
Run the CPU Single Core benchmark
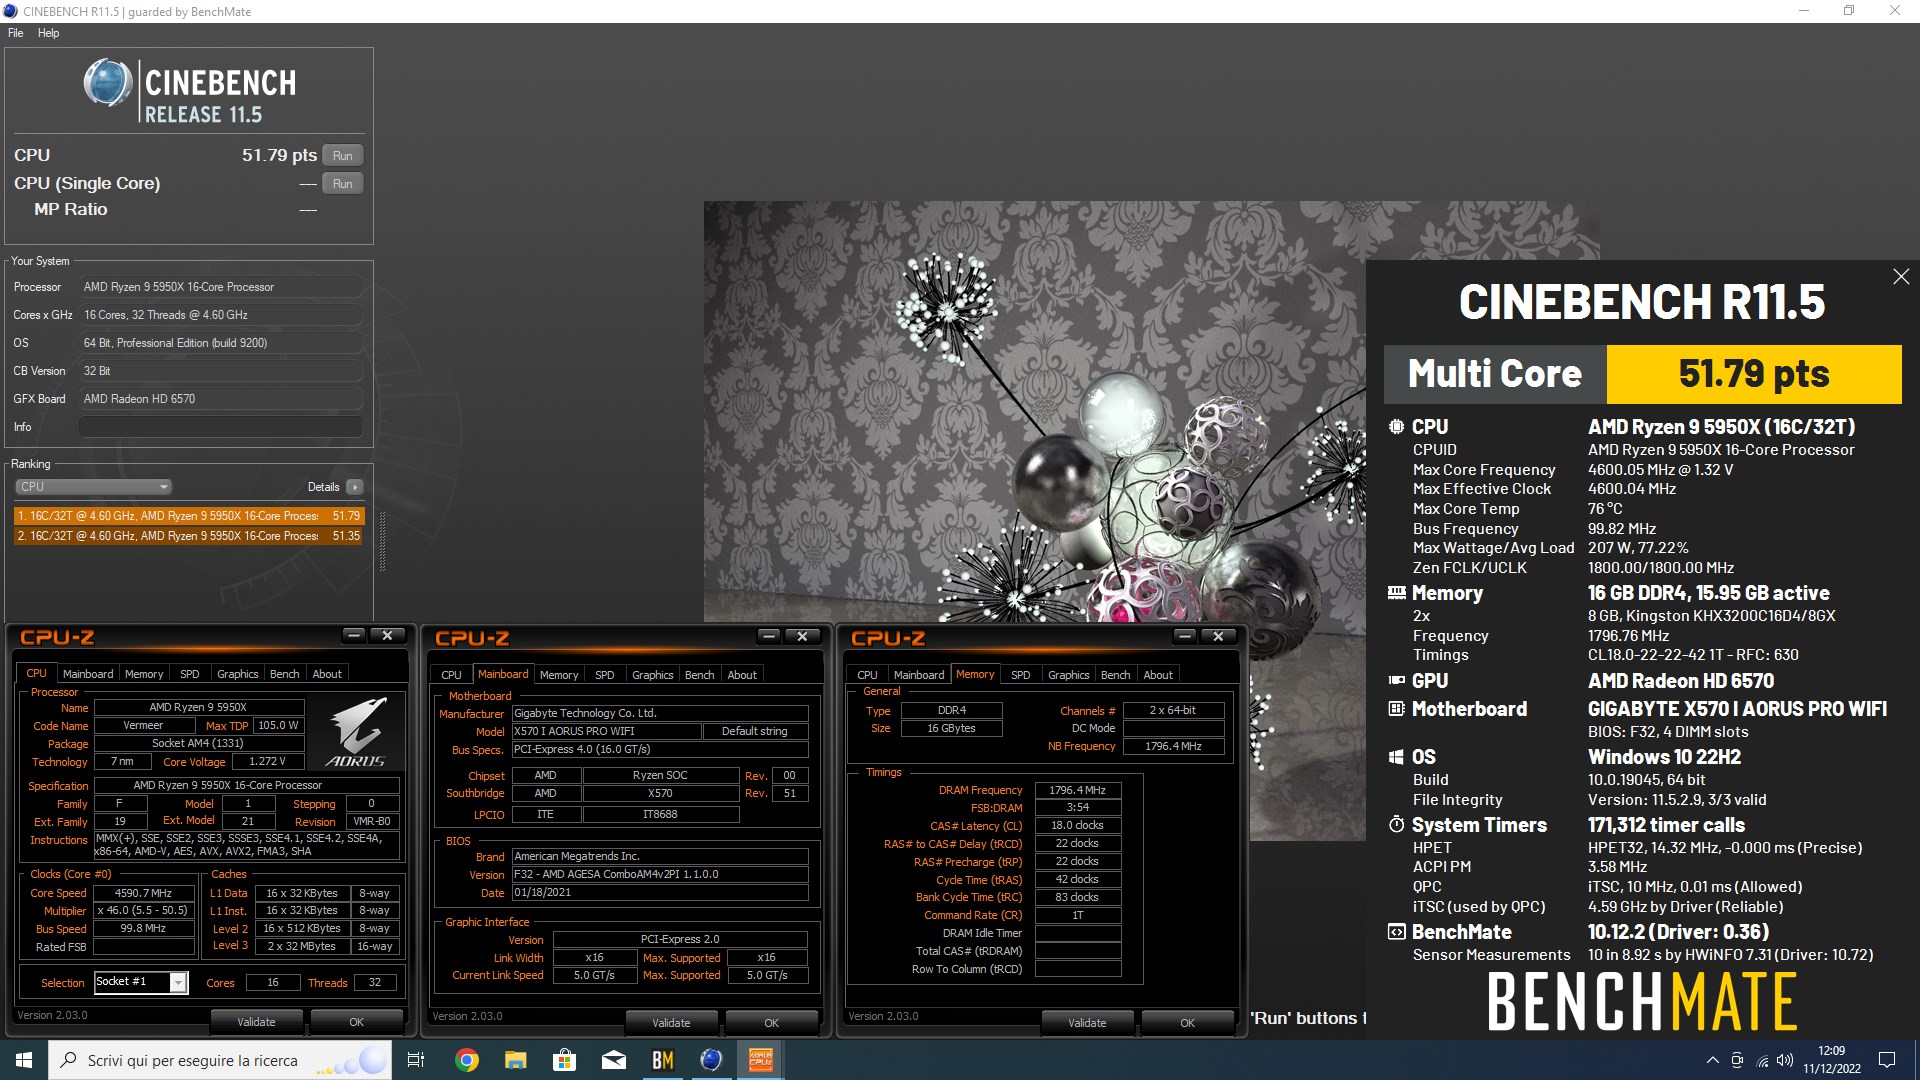342,184
